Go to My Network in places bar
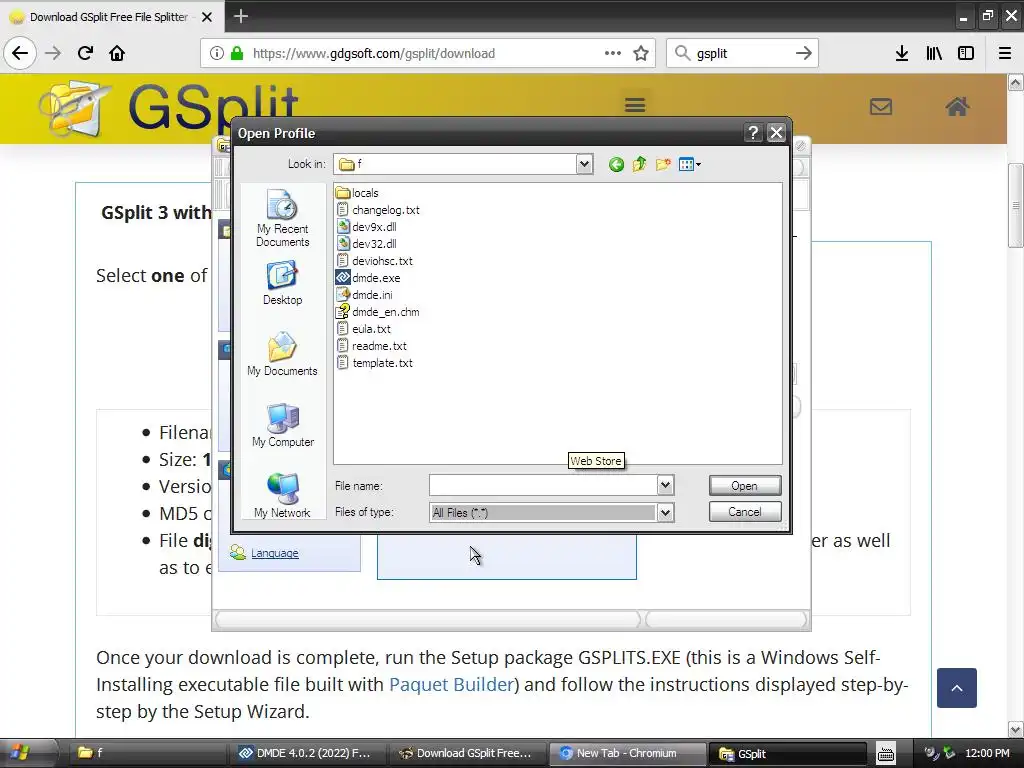Screen dimensions: 1024x768 point(283,496)
